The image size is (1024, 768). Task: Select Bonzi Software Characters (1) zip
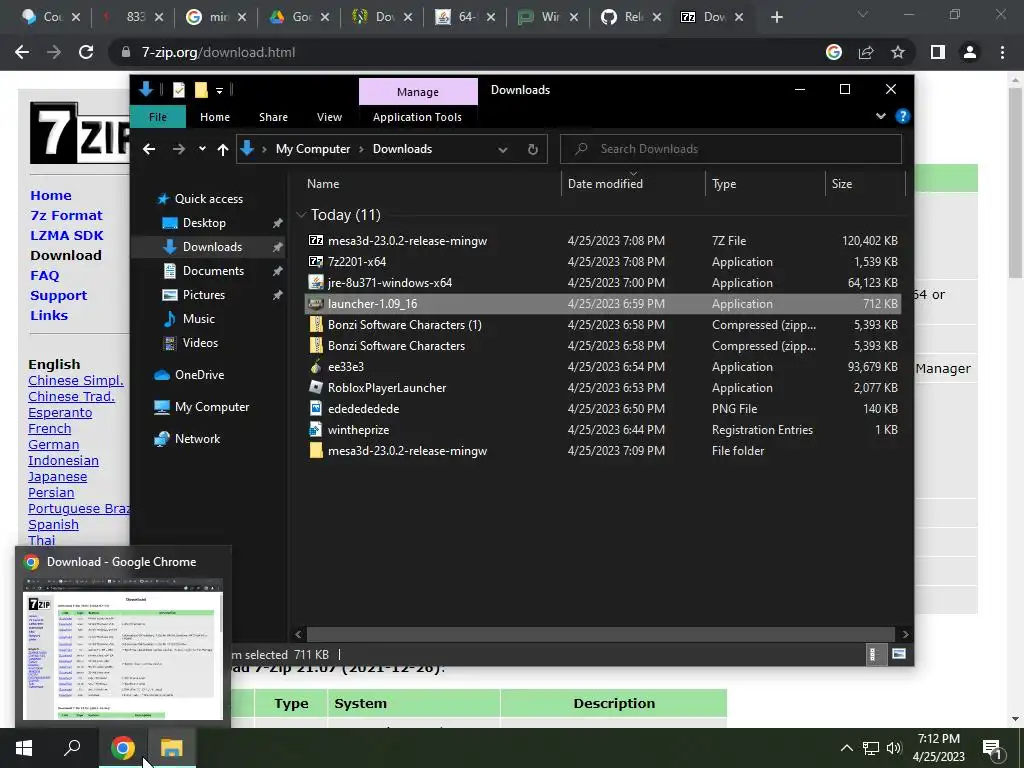click(602, 325)
